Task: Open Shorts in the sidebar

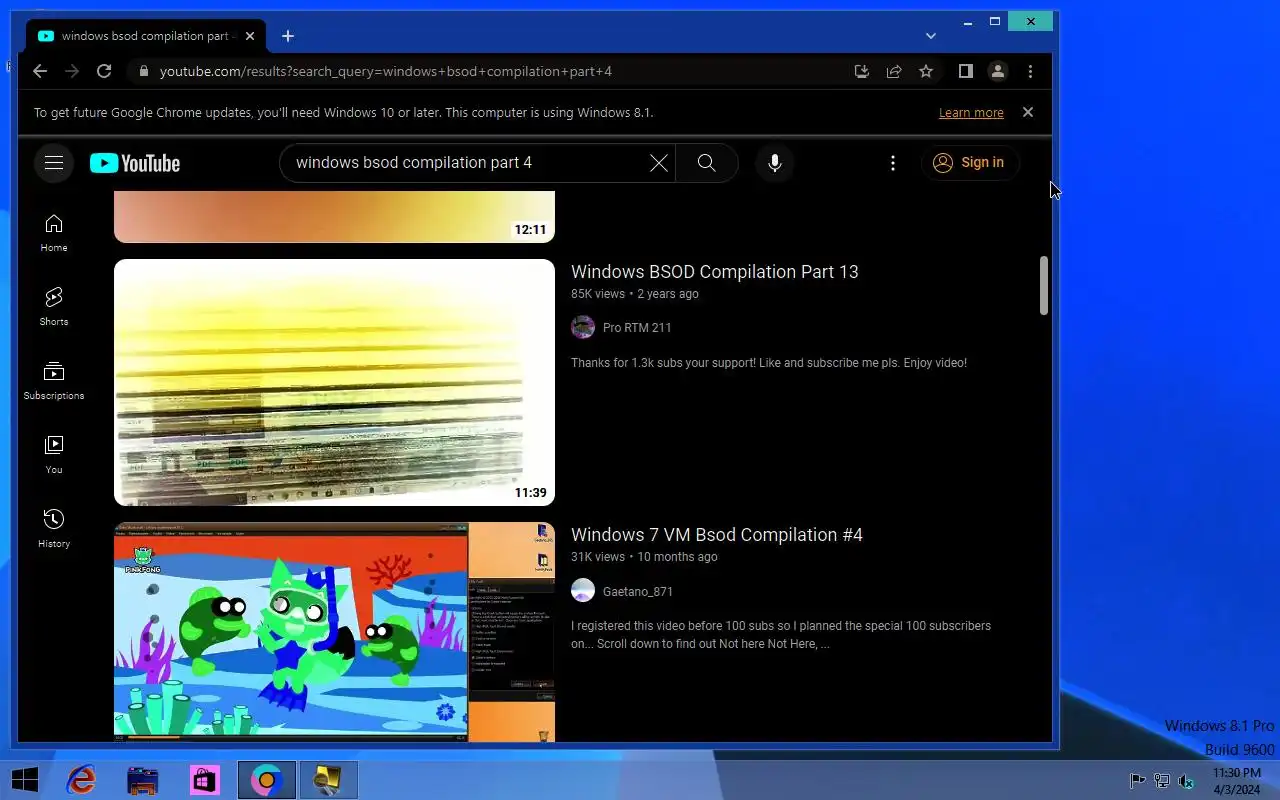Action: click(x=54, y=307)
